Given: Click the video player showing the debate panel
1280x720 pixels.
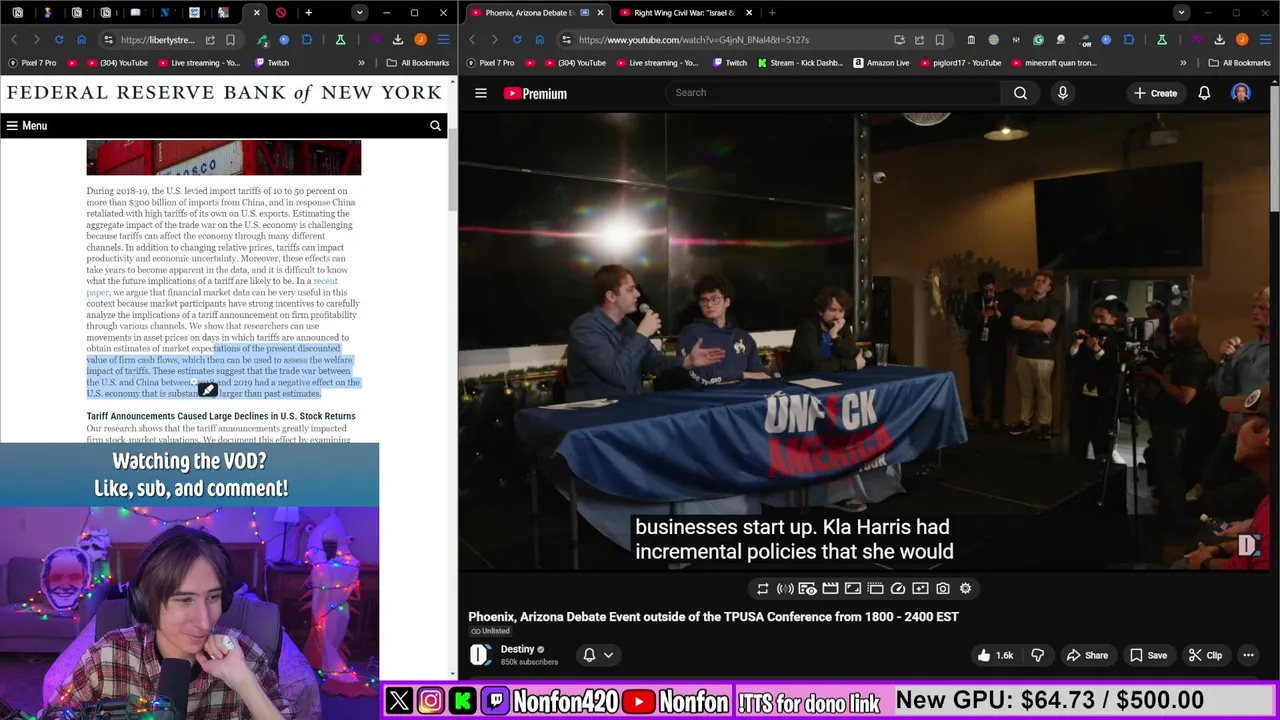Looking at the screenshot, I should (x=865, y=341).
